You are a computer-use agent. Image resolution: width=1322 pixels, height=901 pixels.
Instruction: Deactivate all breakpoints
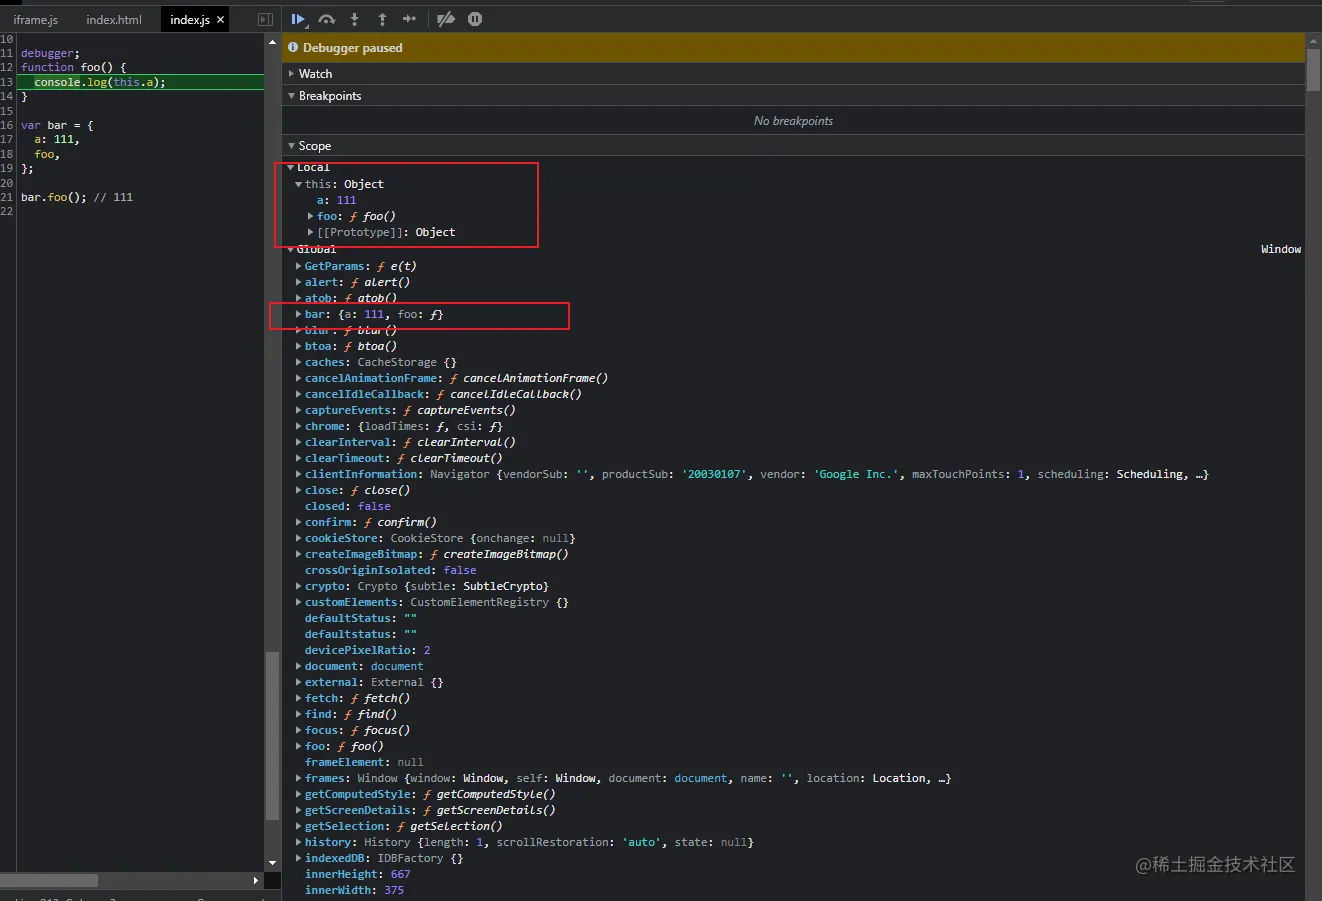[x=446, y=19]
